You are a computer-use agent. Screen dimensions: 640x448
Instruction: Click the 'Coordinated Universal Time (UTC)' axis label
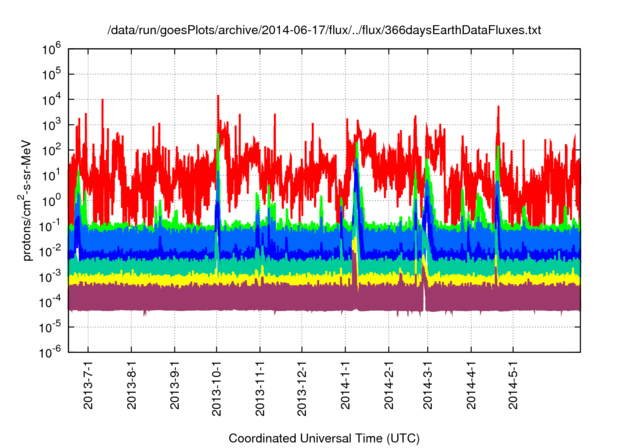click(x=324, y=438)
